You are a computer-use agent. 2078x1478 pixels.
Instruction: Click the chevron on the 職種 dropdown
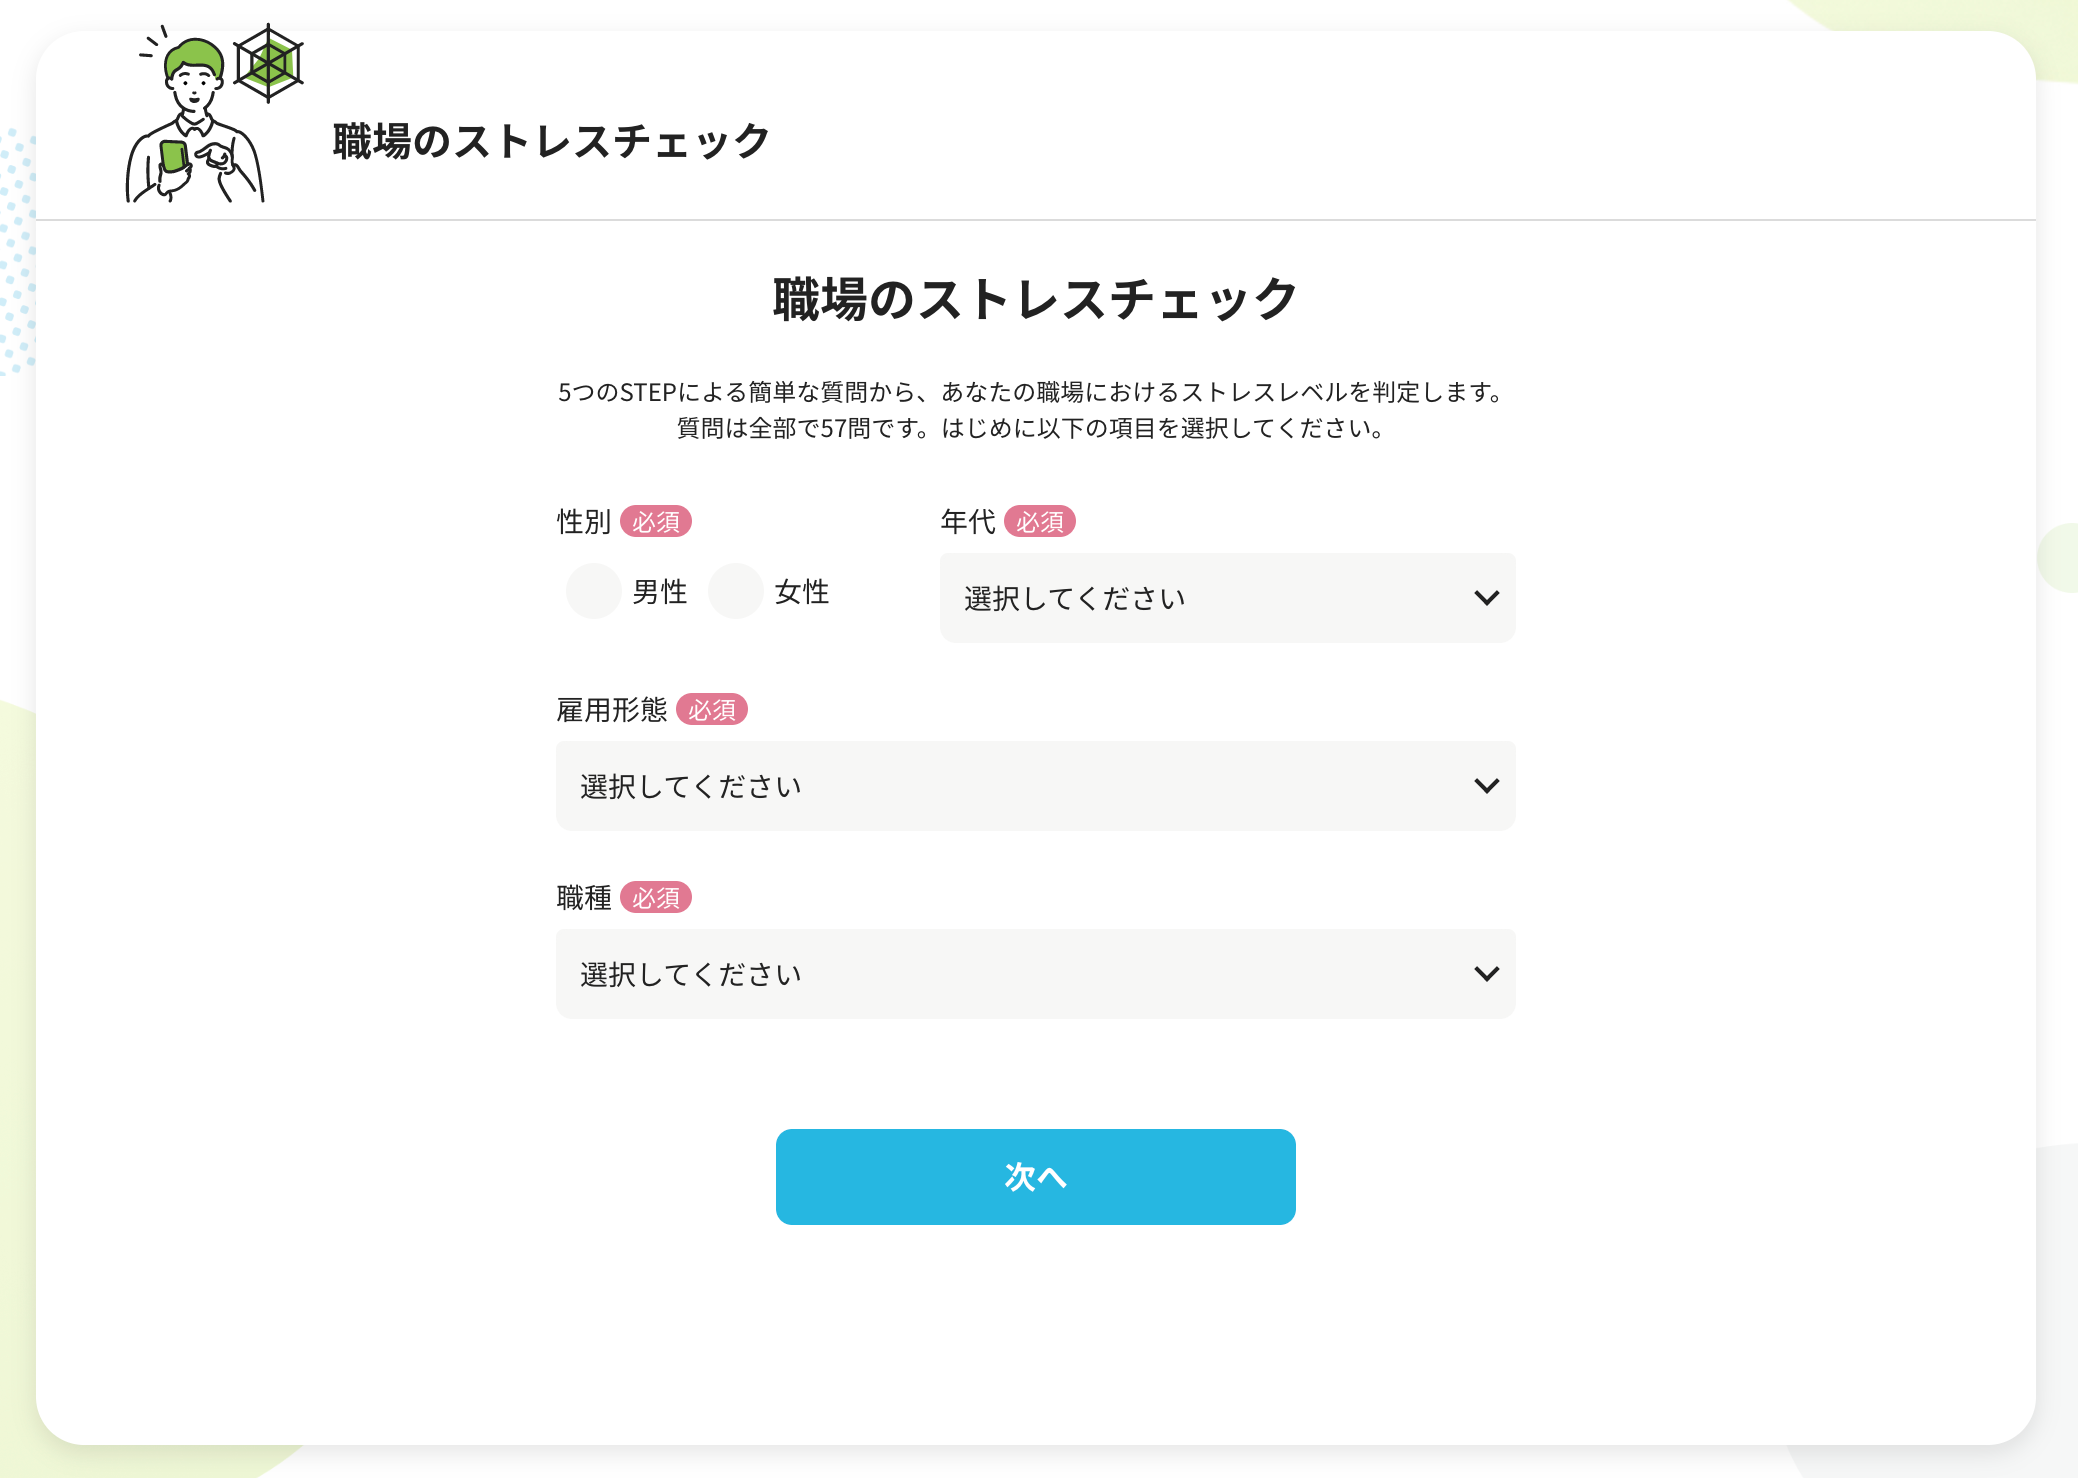point(1486,973)
